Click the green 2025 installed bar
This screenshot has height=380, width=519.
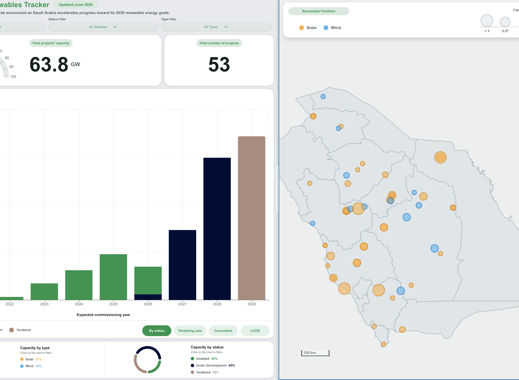tap(113, 277)
